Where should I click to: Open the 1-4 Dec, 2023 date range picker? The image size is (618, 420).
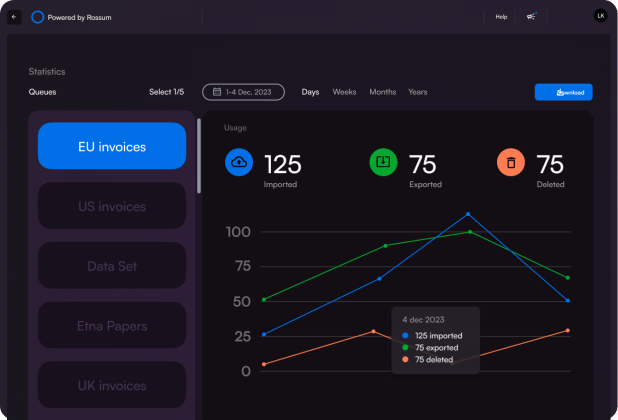(x=245, y=92)
